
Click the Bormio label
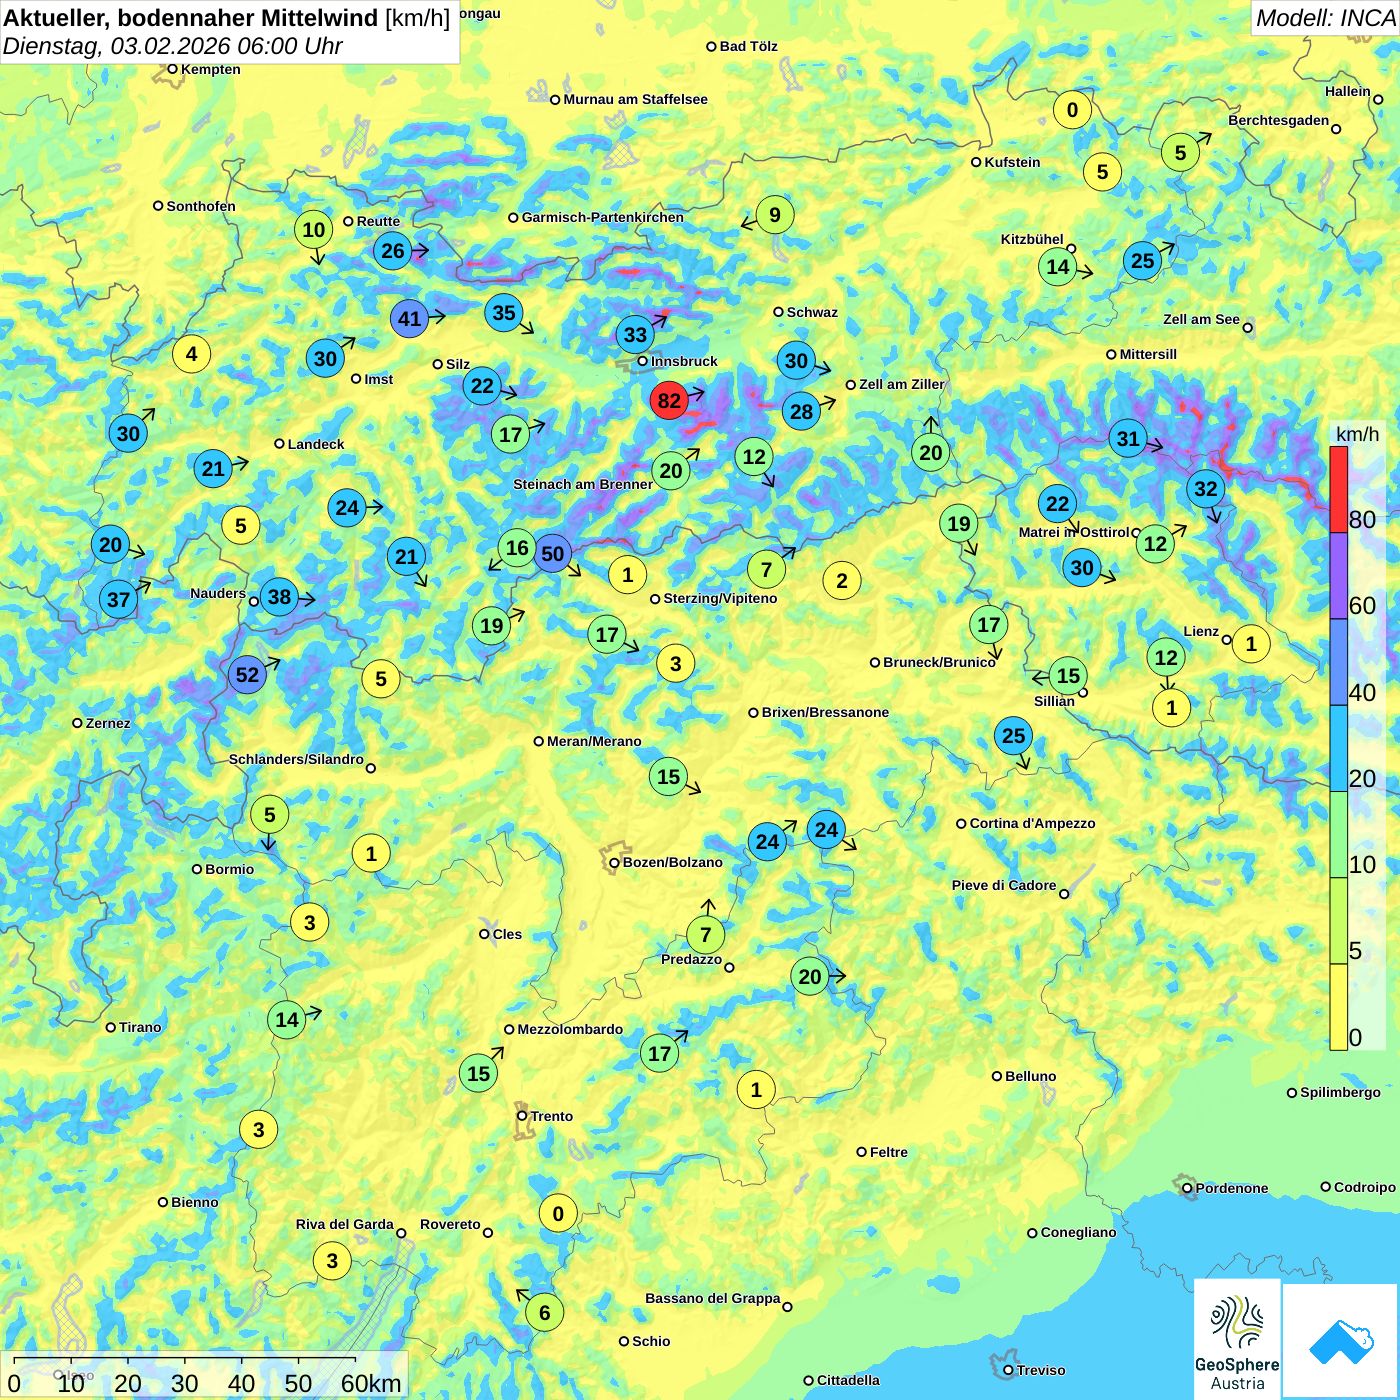tap(229, 869)
